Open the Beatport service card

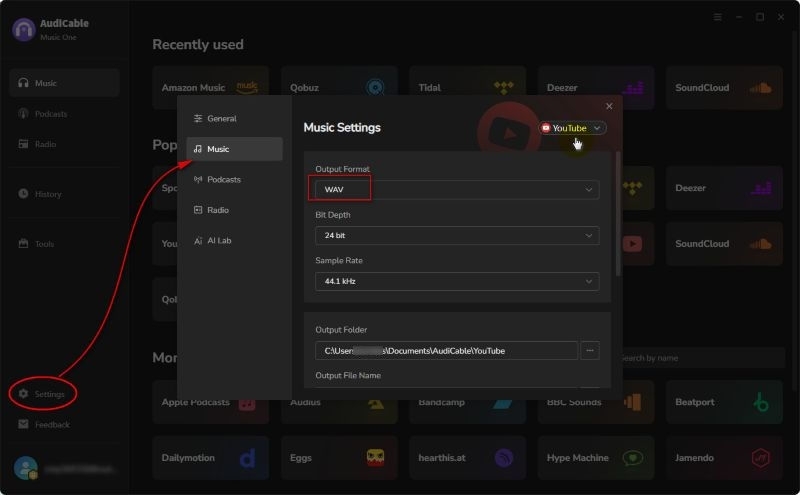724,402
